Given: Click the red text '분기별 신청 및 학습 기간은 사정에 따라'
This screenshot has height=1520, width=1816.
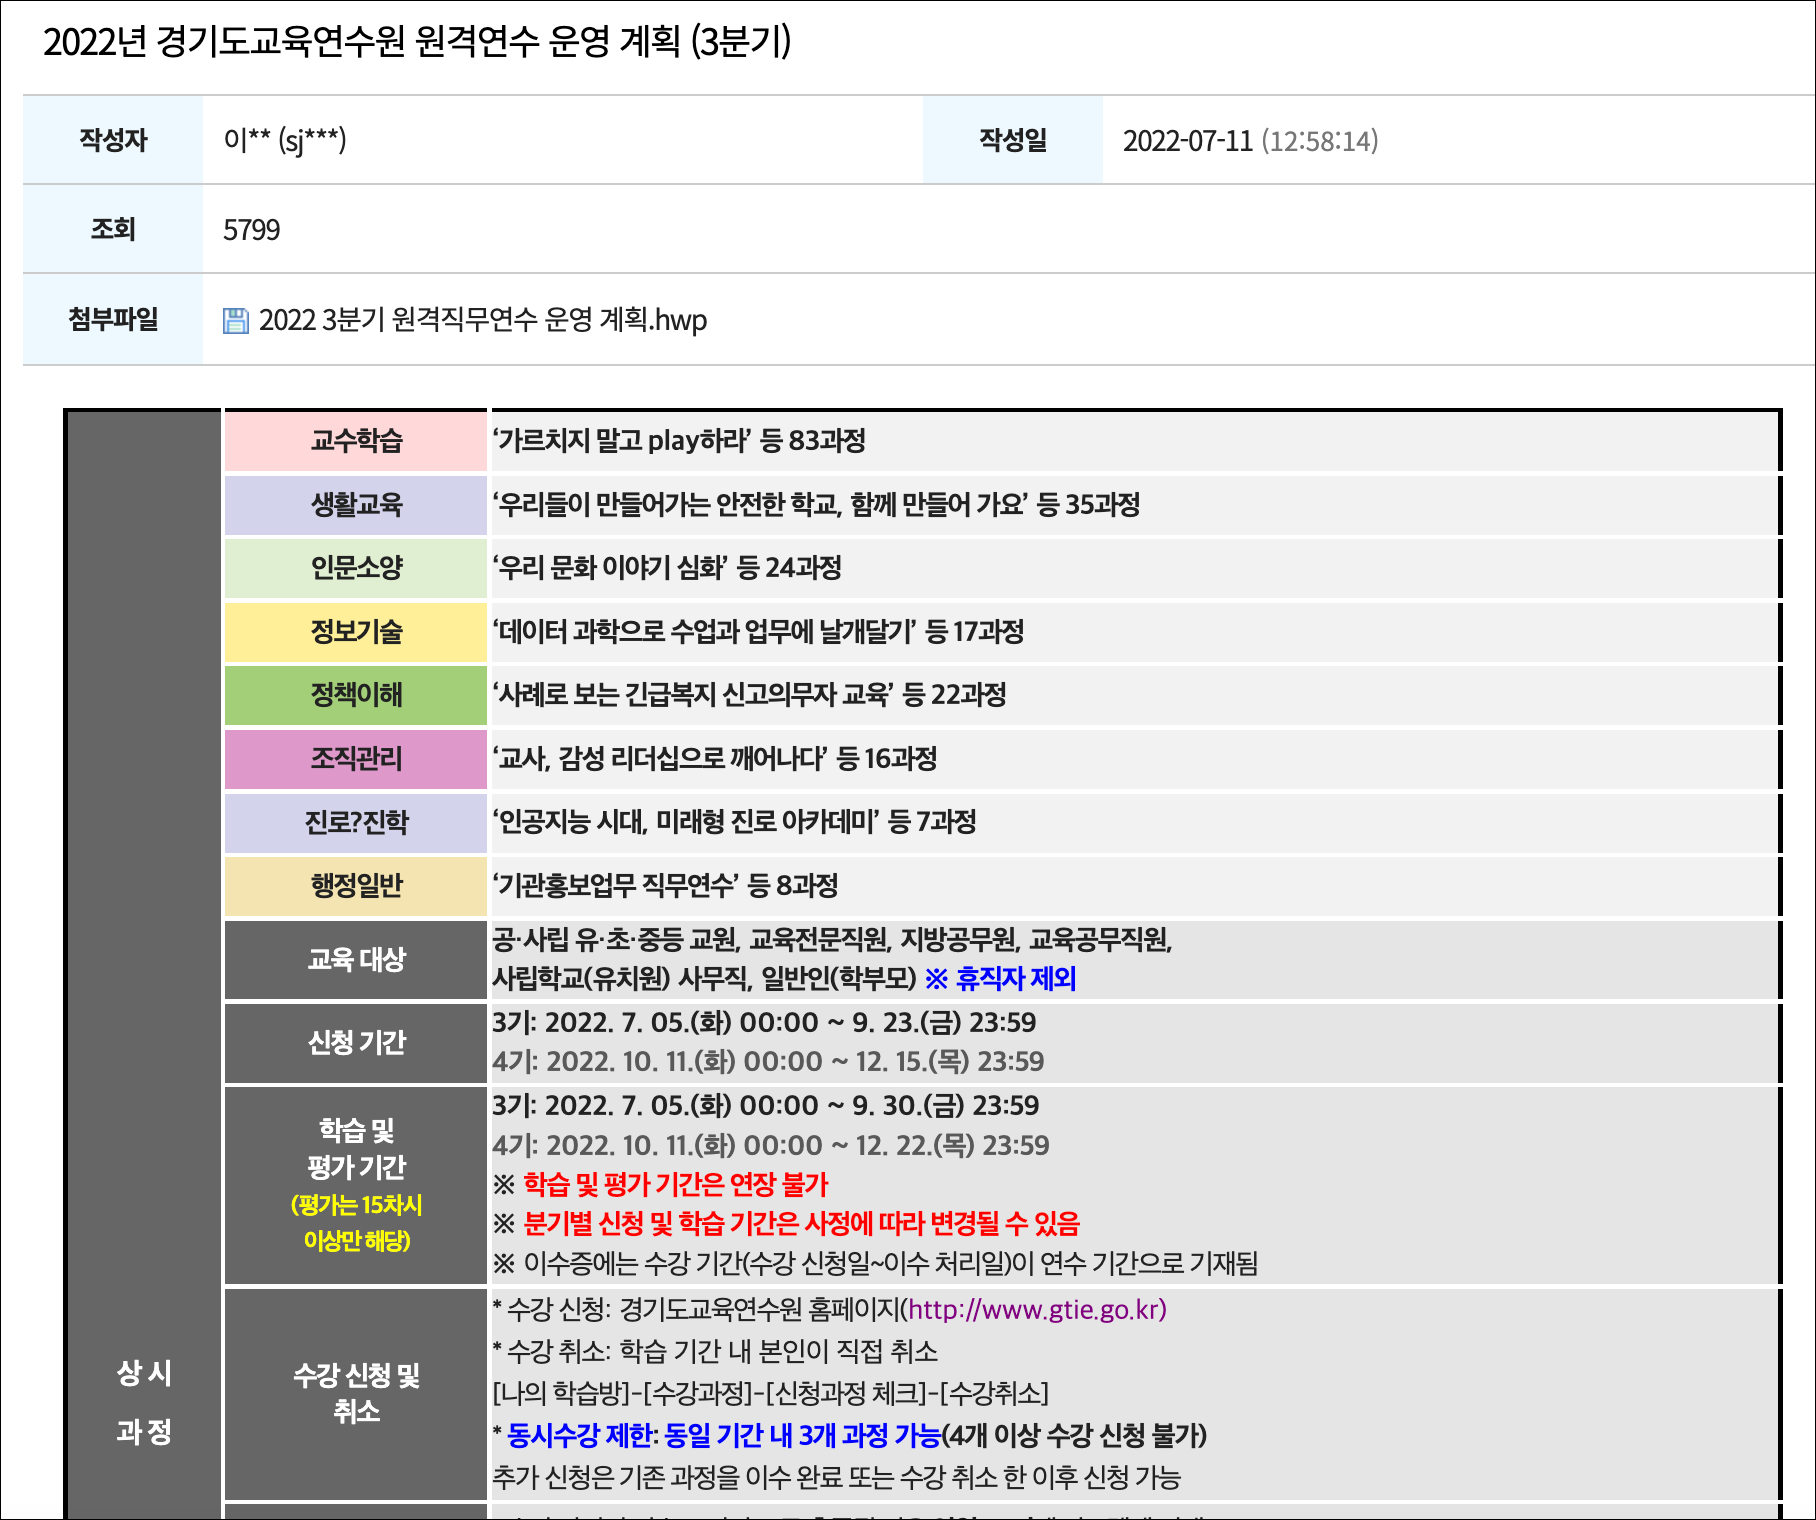Looking at the screenshot, I should [802, 1223].
